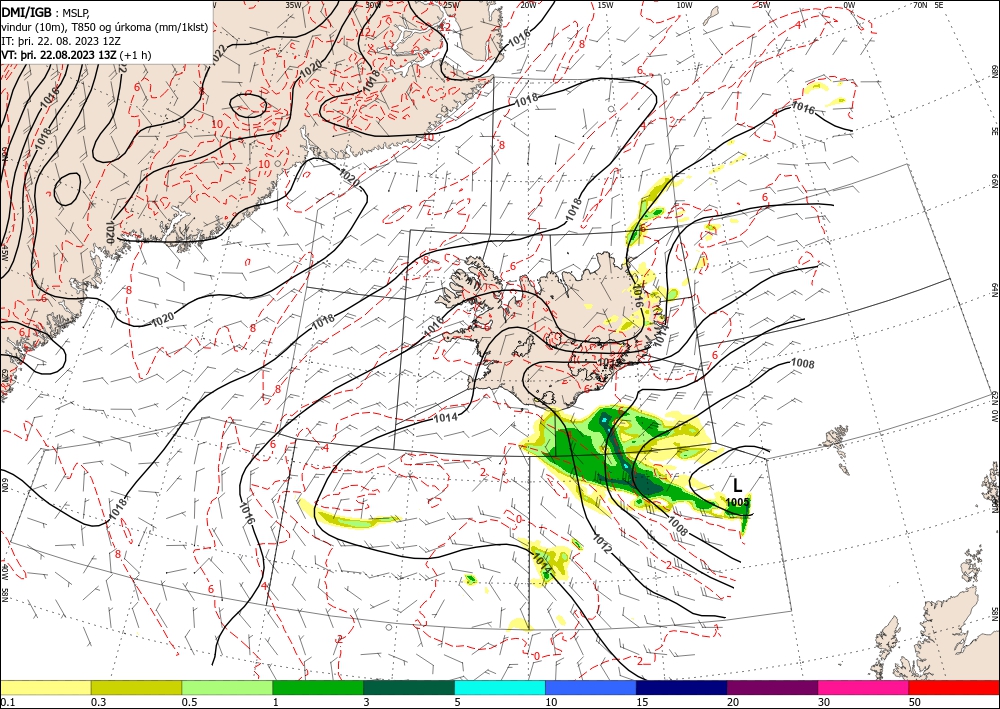Pick the blue 10 mm legend swatch

point(591,687)
